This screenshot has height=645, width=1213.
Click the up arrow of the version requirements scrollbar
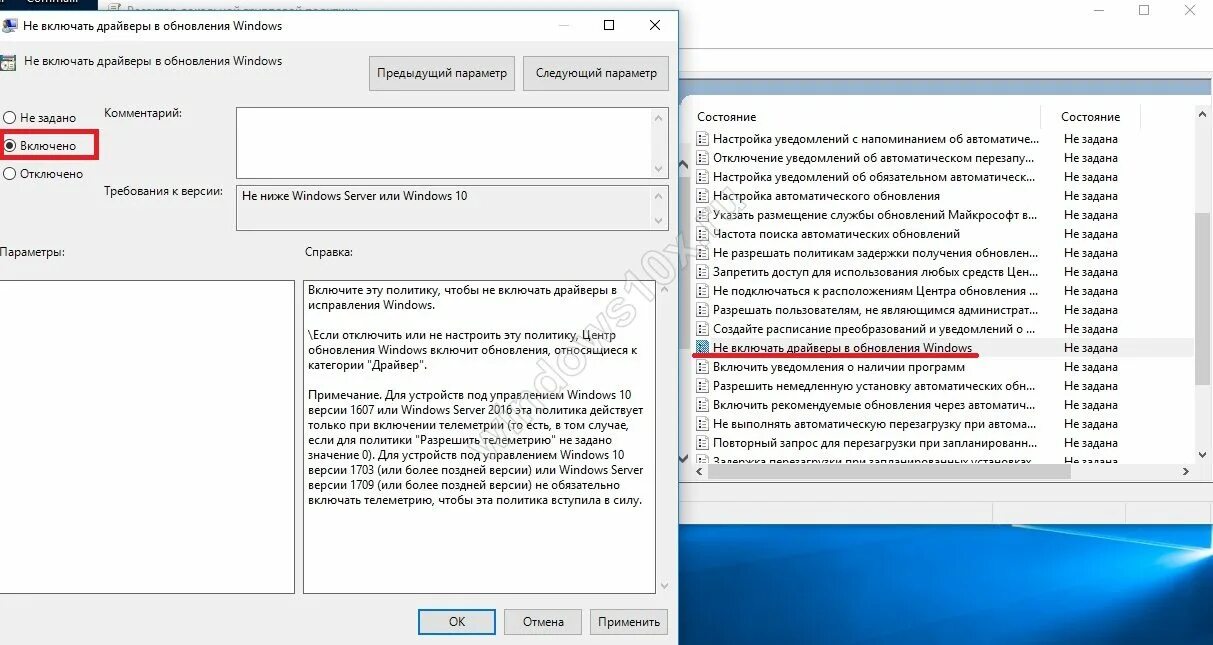660,195
